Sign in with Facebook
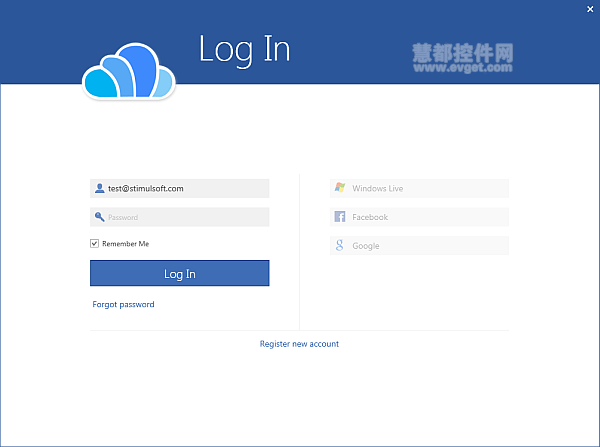Viewport: 600px width, 447px height. pyautogui.click(x=419, y=217)
